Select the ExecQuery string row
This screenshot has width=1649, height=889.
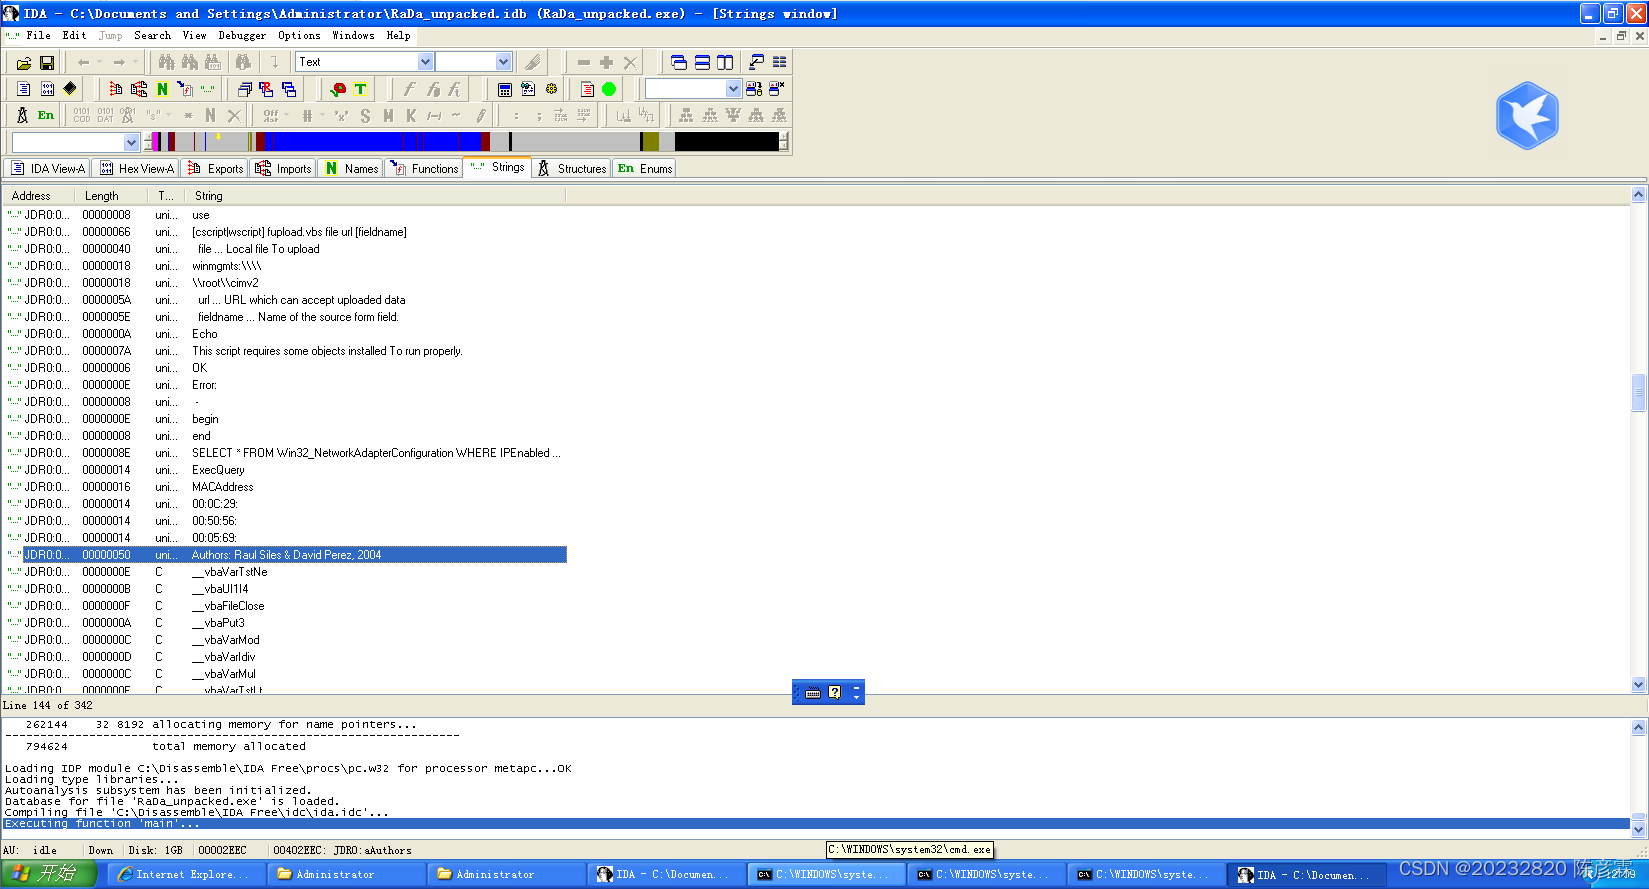pos(285,470)
